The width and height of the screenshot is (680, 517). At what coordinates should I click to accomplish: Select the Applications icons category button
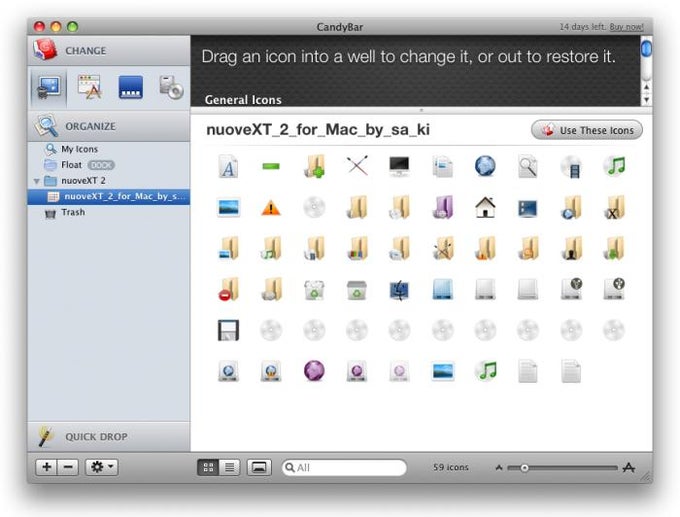(x=89, y=87)
